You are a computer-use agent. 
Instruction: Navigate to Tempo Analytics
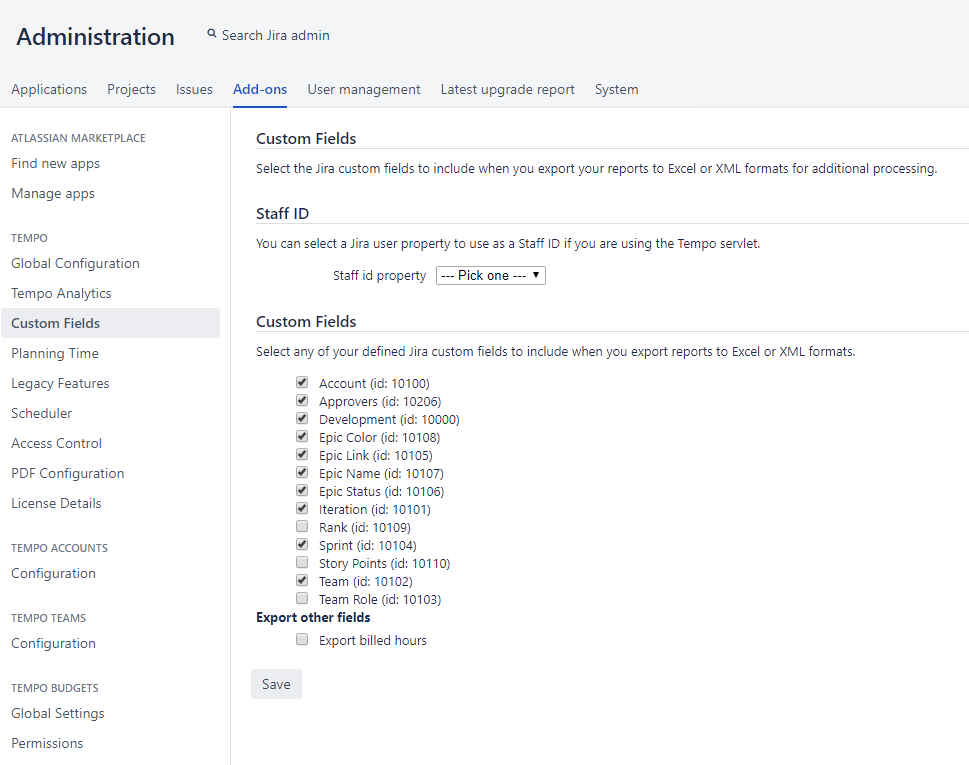[61, 293]
